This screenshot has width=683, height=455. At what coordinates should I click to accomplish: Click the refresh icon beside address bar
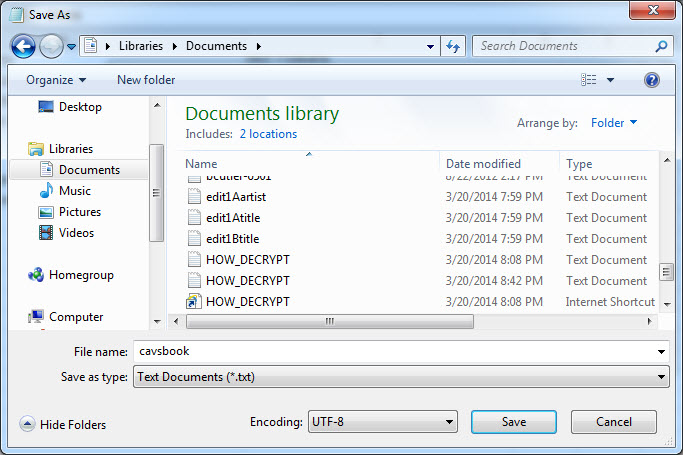click(454, 46)
